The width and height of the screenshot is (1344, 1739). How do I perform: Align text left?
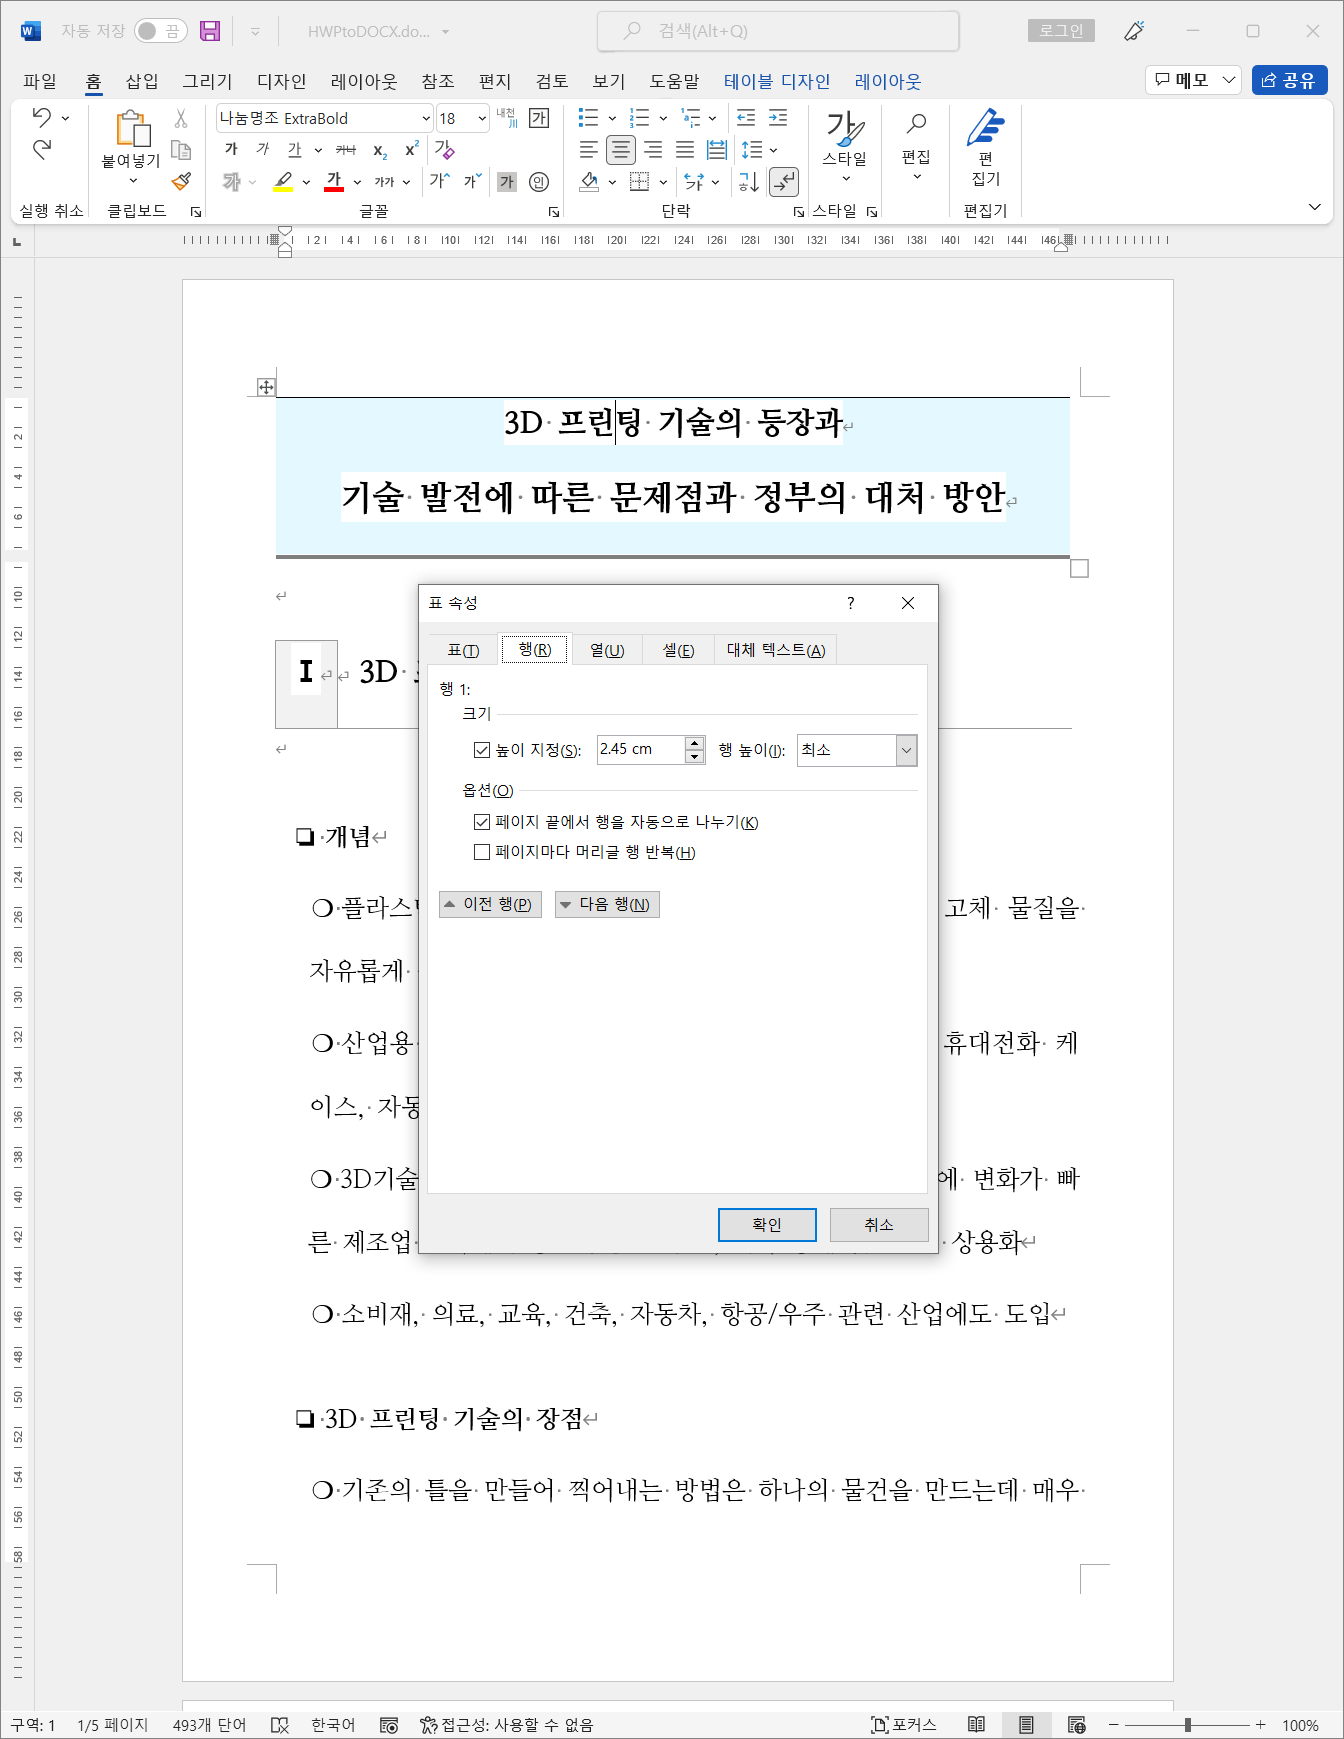(x=589, y=150)
